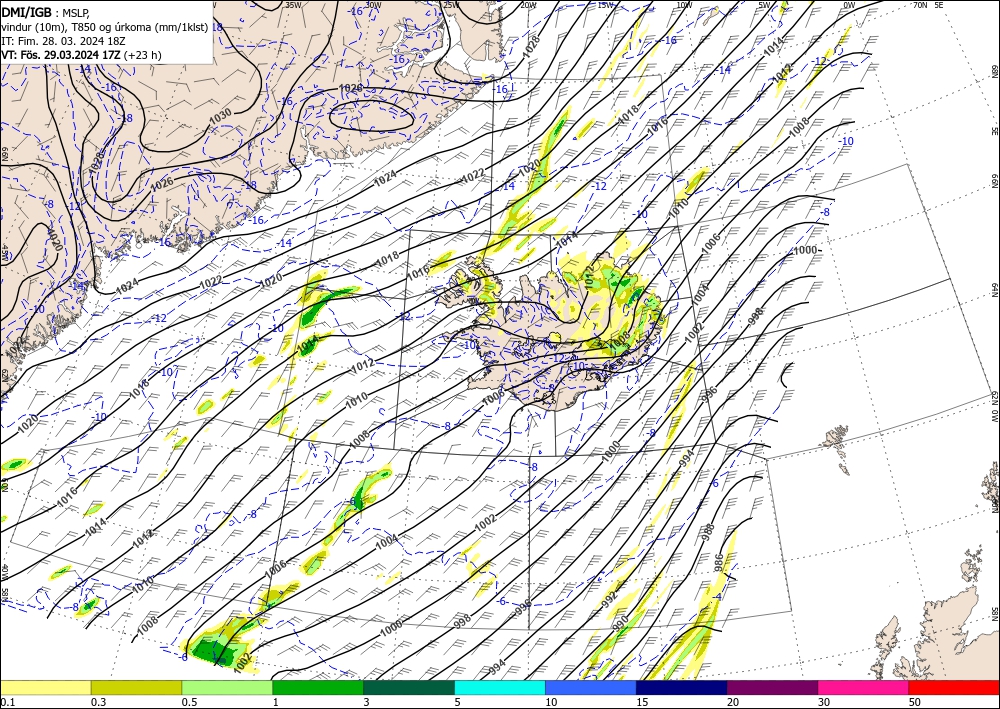
Task: Click the '0.1' legend value
Action: (6, 702)
